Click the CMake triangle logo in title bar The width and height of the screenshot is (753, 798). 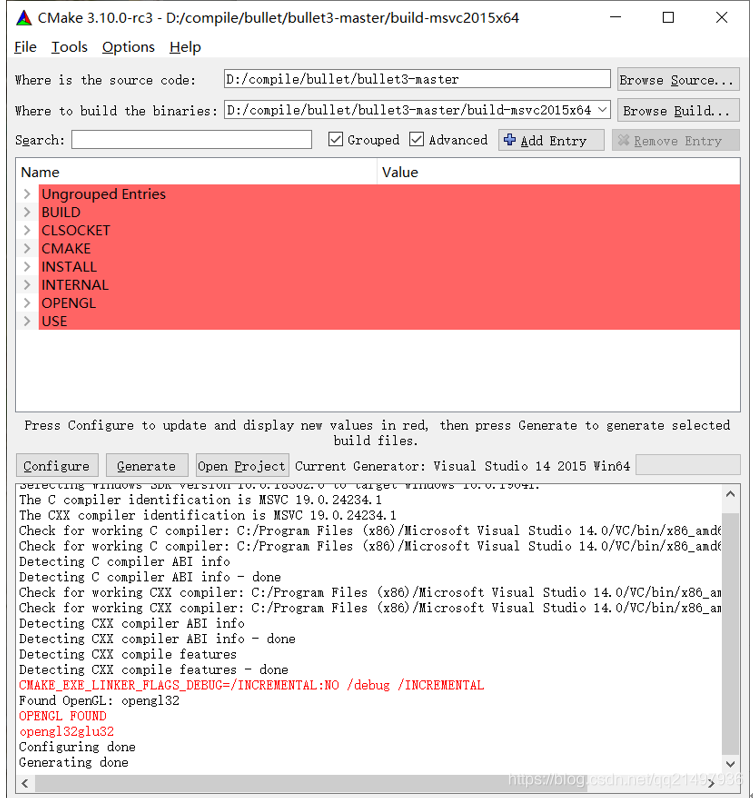(24, 18)
